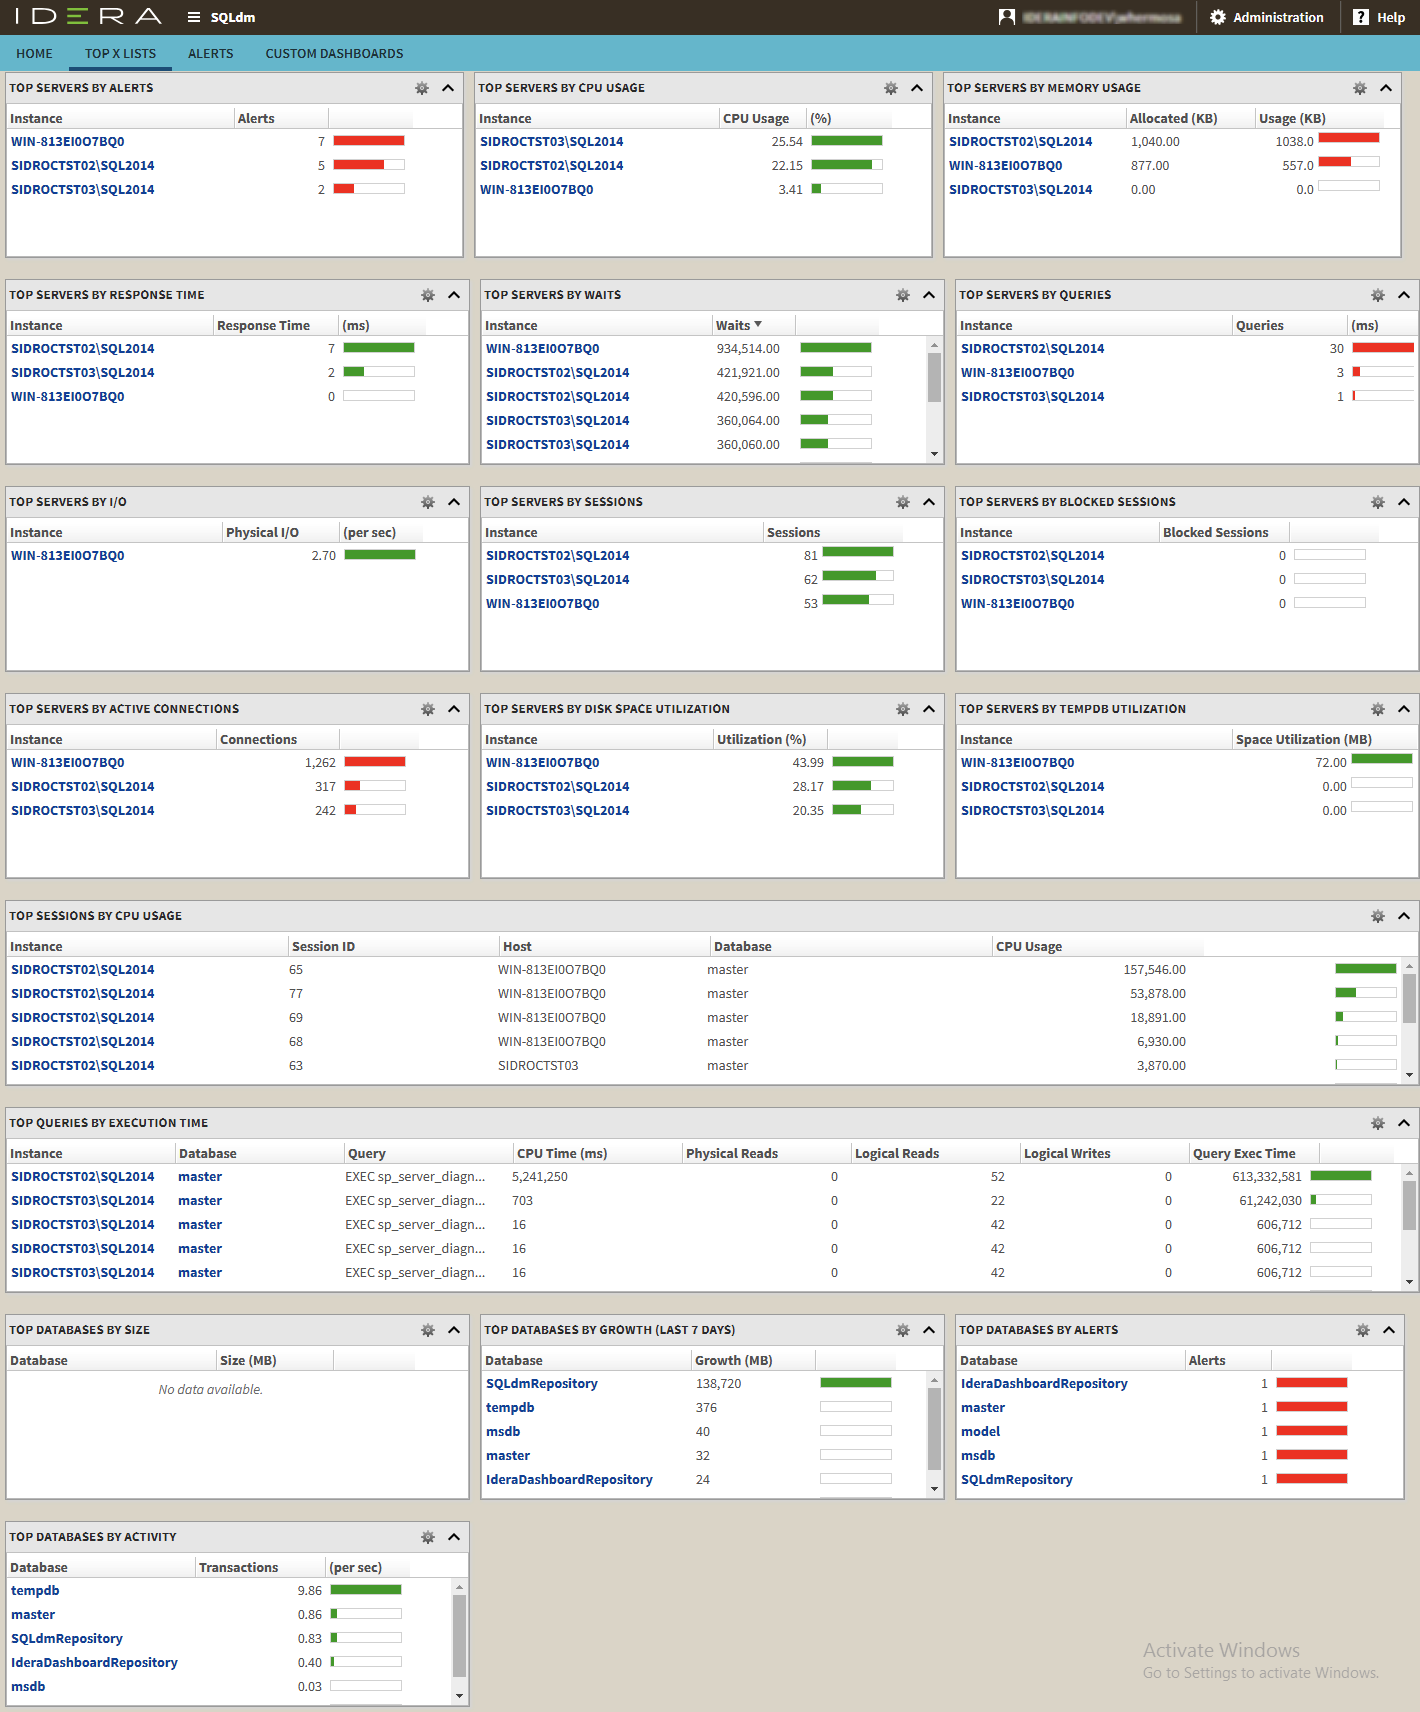Collapse the Top Databases by Alerts panel
The height and width of the screenshot is (1712, 1420).
pos(1389,1330)
